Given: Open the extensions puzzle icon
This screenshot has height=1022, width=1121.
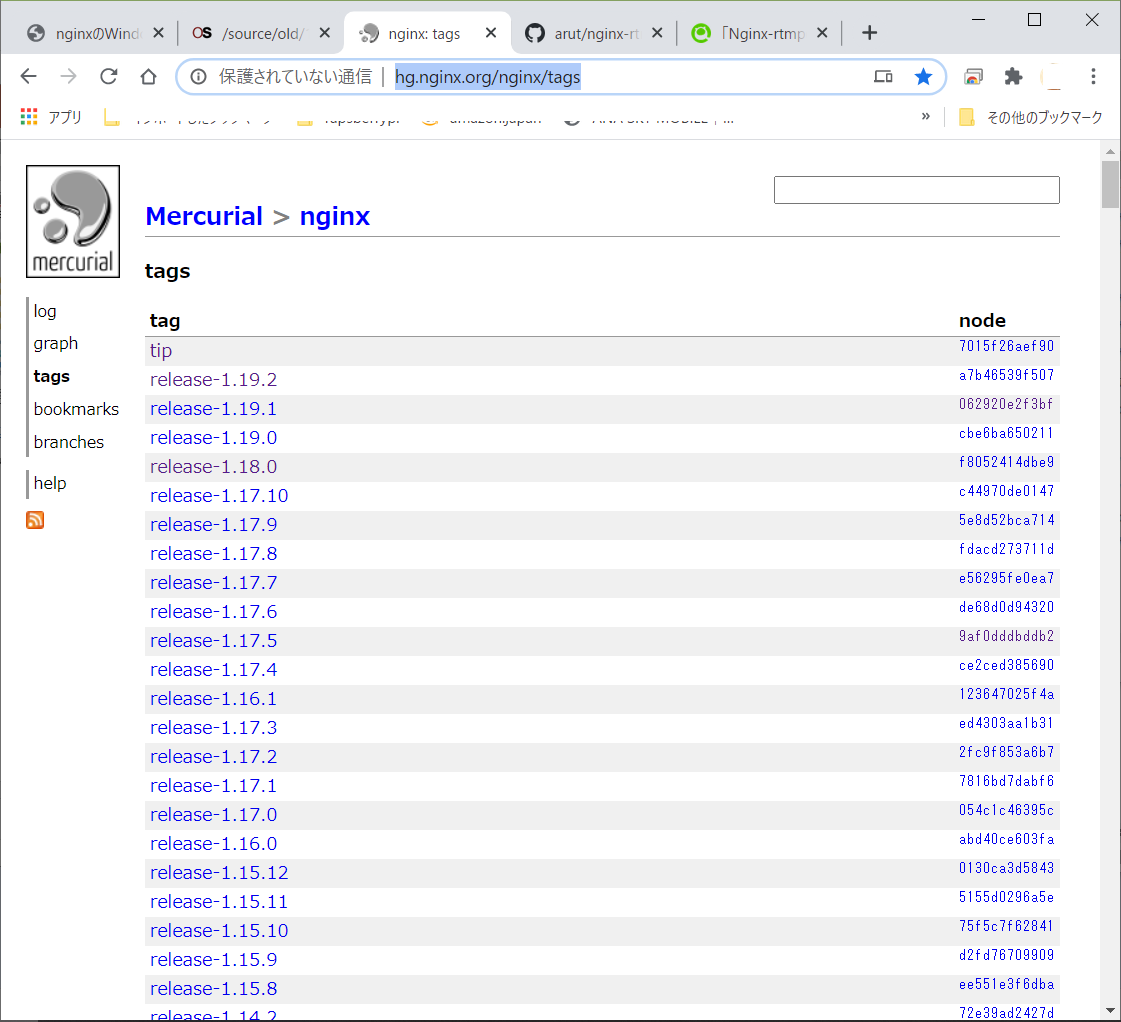Looking at the screenshot, I should pyautogui.click(x=1013, y=76).
